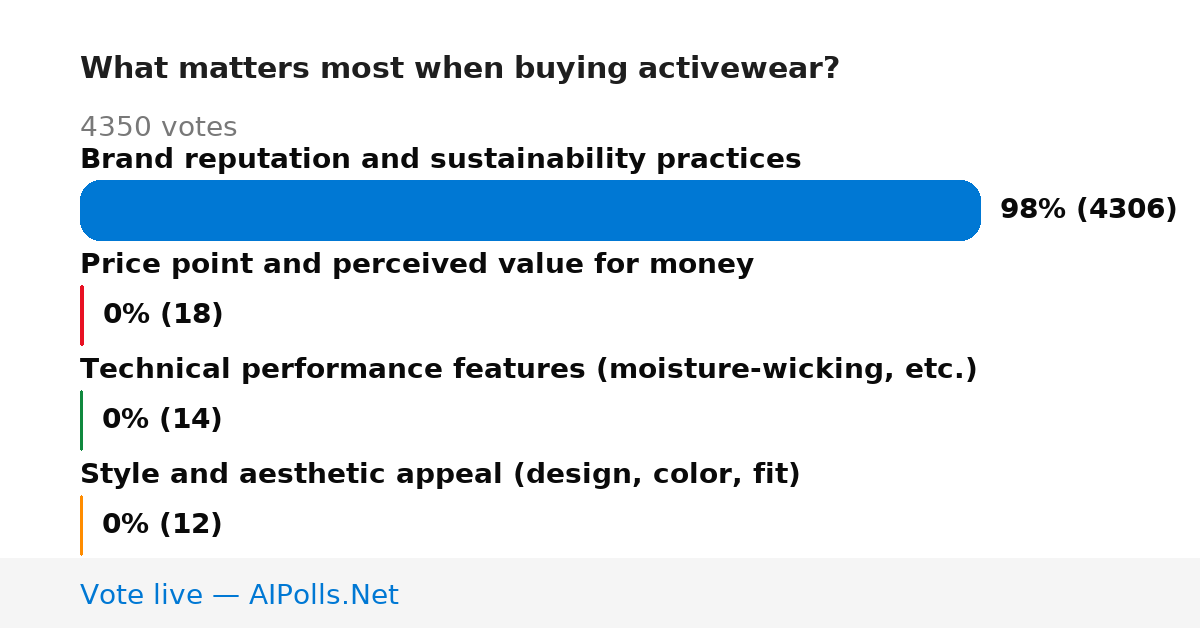
Task: Select the Price point and perceived value option
Action: pyautogui.click(x=417, y=265)
